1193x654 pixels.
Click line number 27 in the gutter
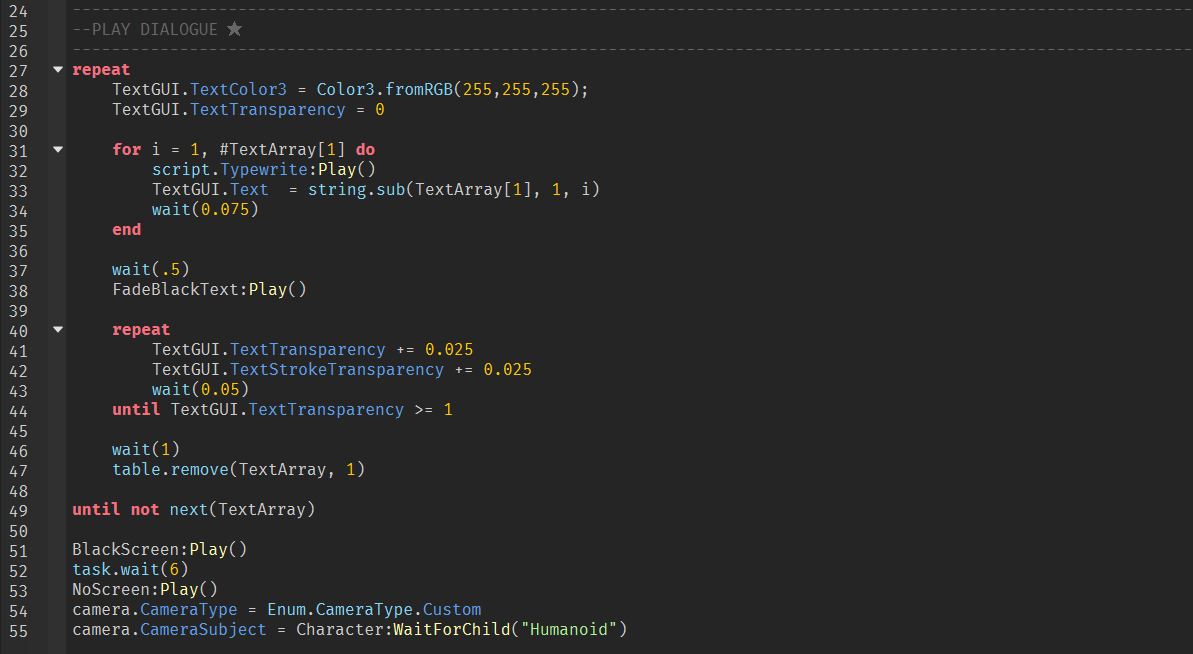click(x=18, y=71)
